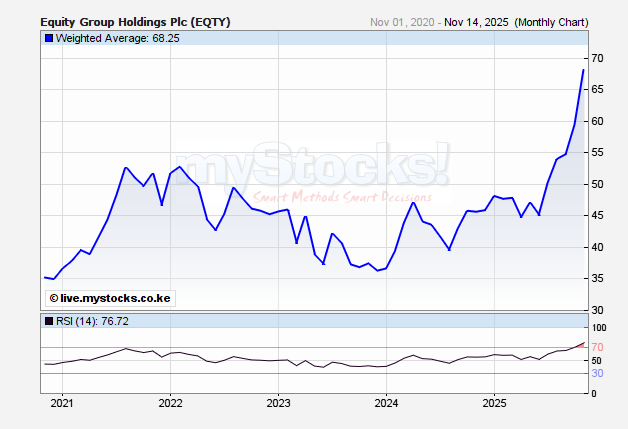Select the 2023 time axis label
628x429 pixels.
pyautogui.click(x=278, y=403)
